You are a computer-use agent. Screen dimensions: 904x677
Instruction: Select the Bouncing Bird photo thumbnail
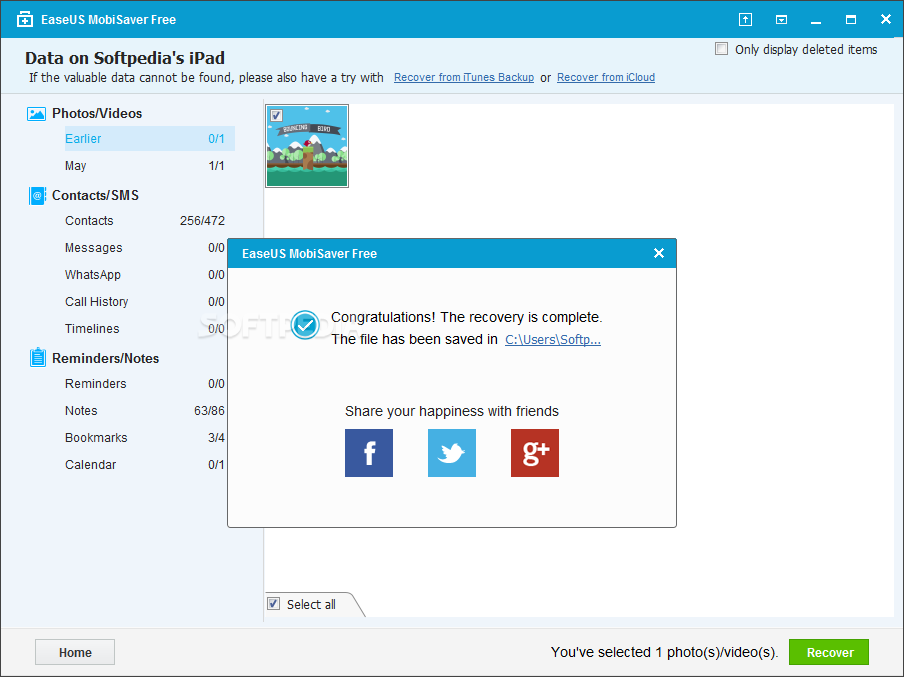point(307,146)
